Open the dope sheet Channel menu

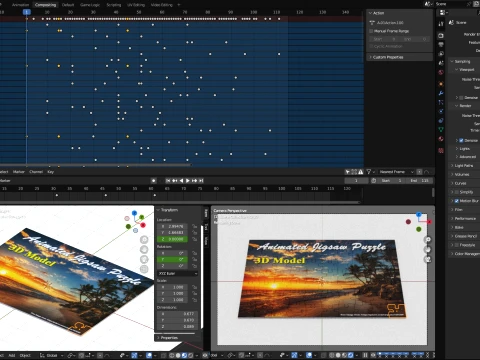tap(36, 172)
